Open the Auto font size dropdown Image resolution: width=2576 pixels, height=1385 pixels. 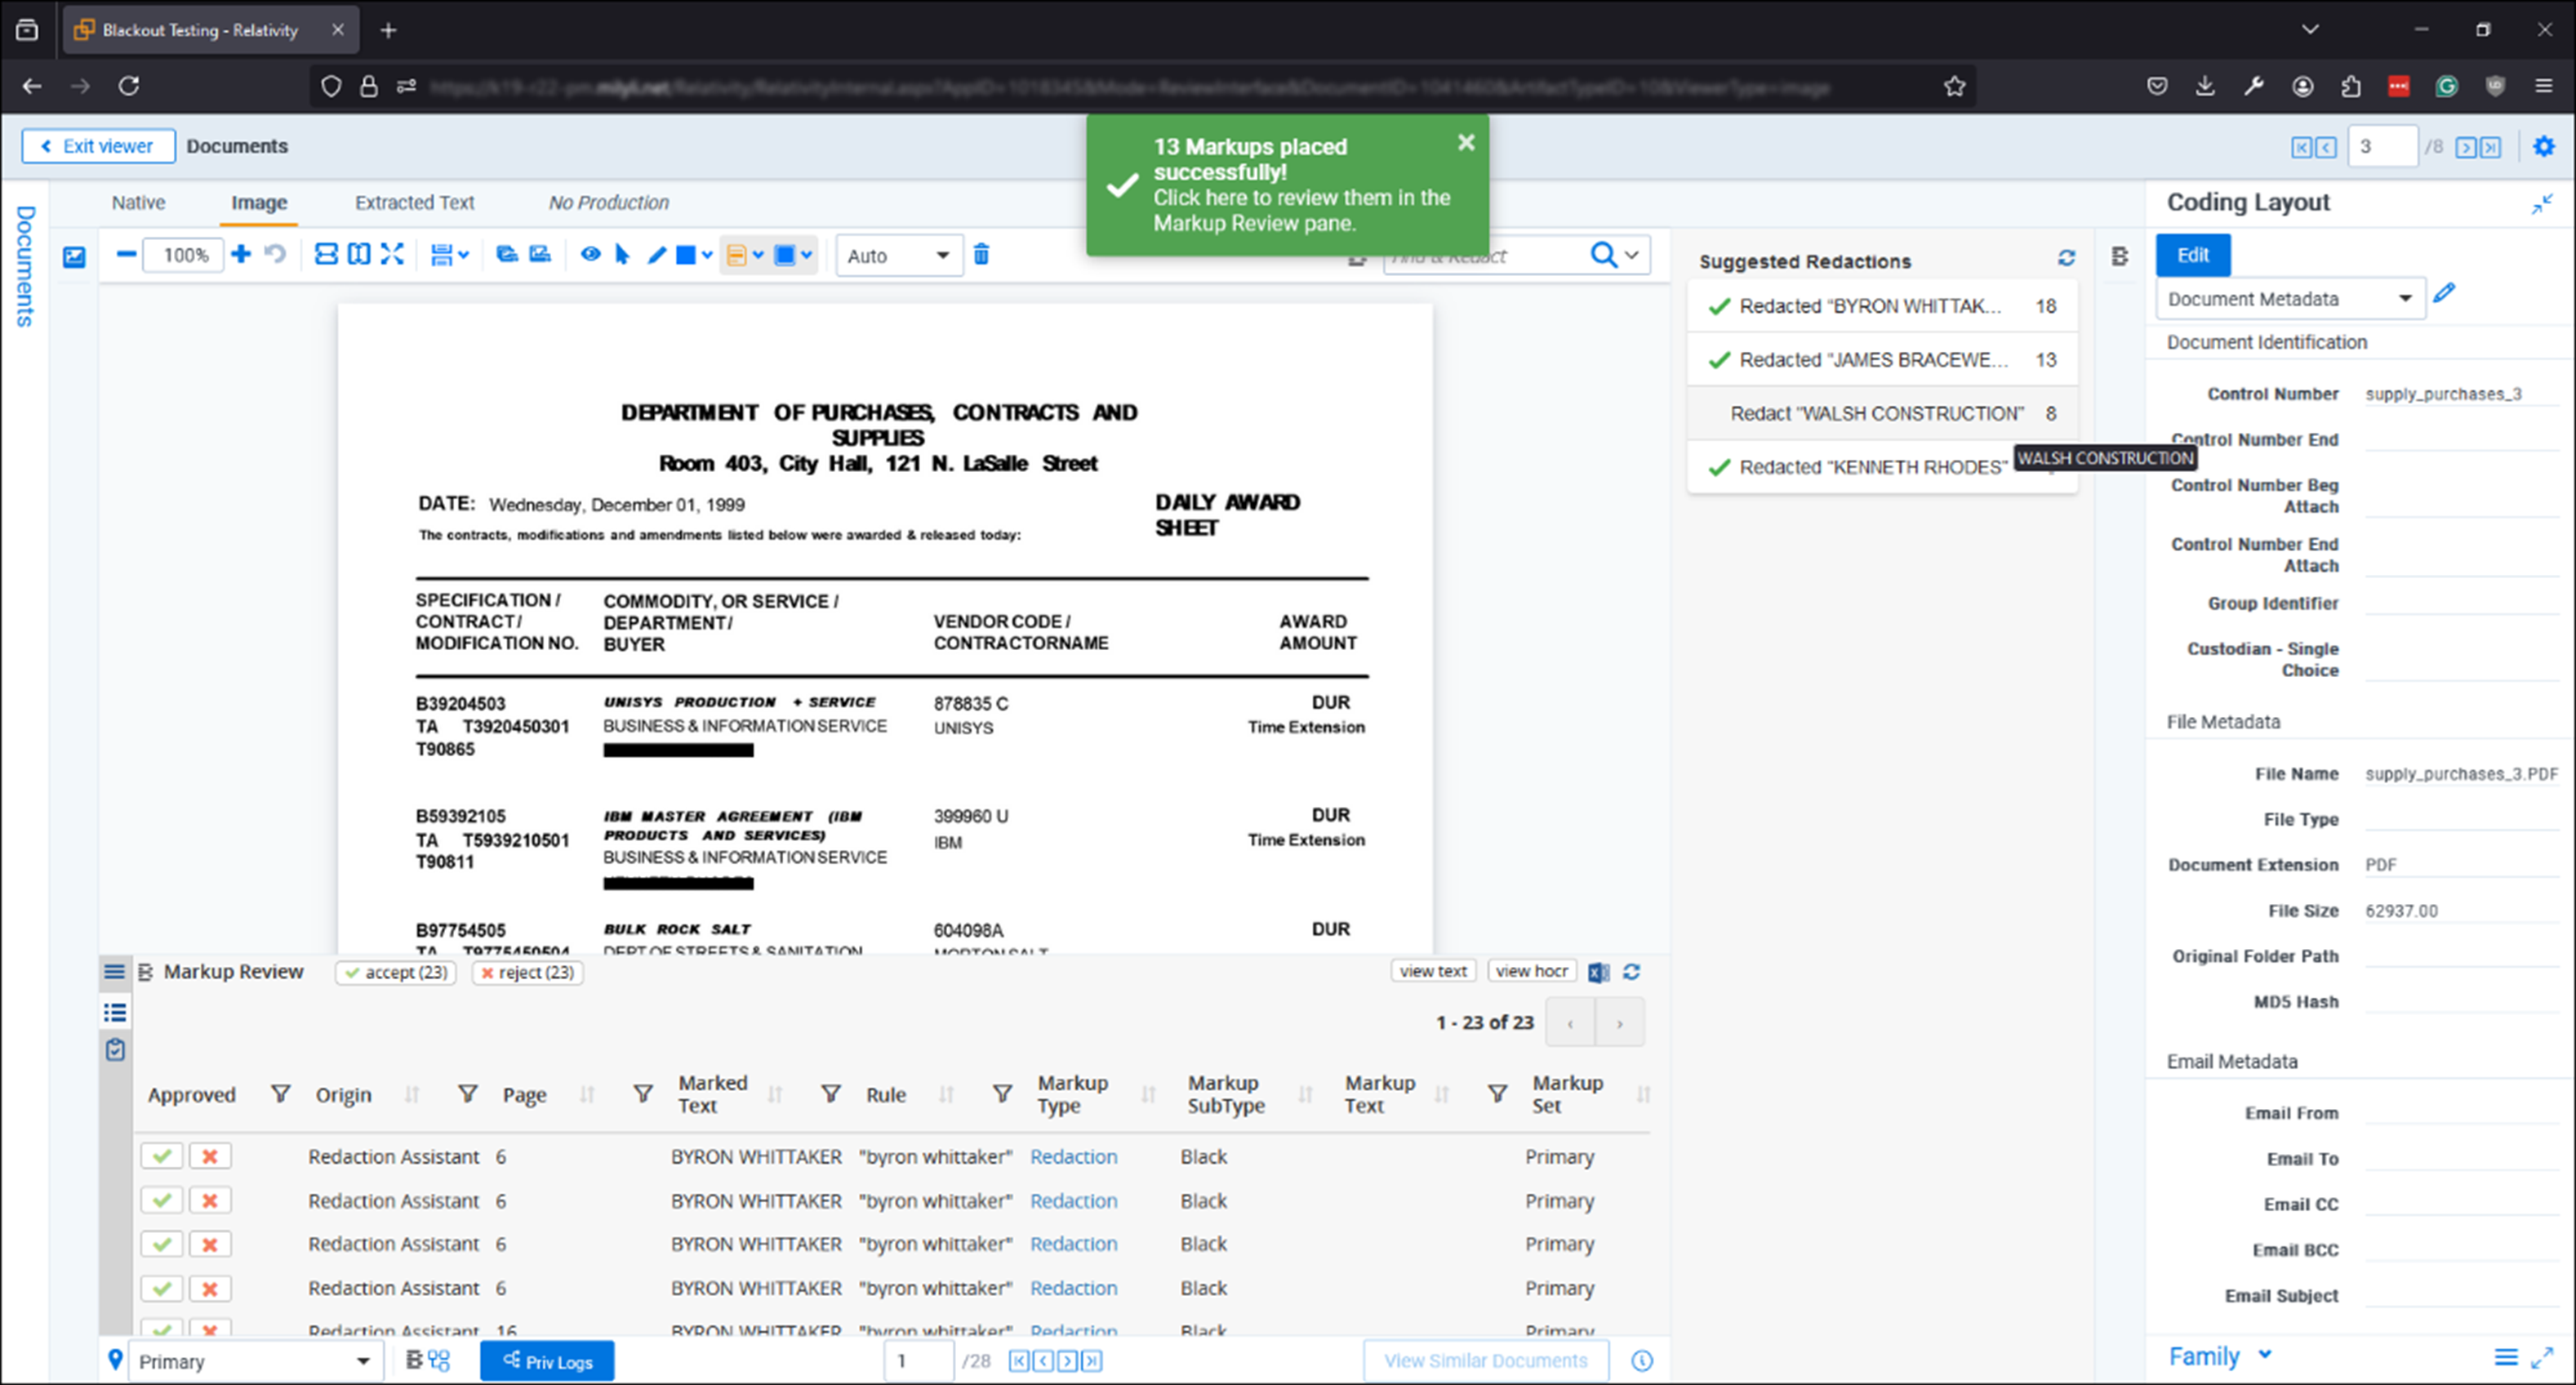coord(898,256)
